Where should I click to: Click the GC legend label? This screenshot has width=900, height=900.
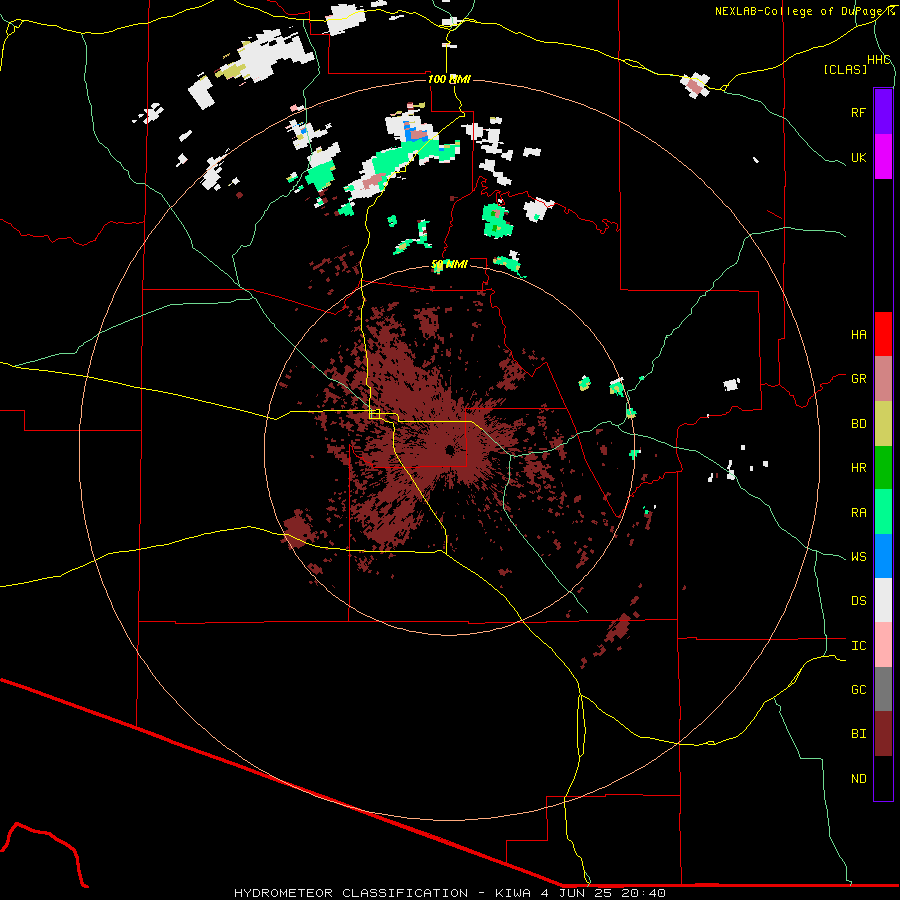(x=858, y=689)
